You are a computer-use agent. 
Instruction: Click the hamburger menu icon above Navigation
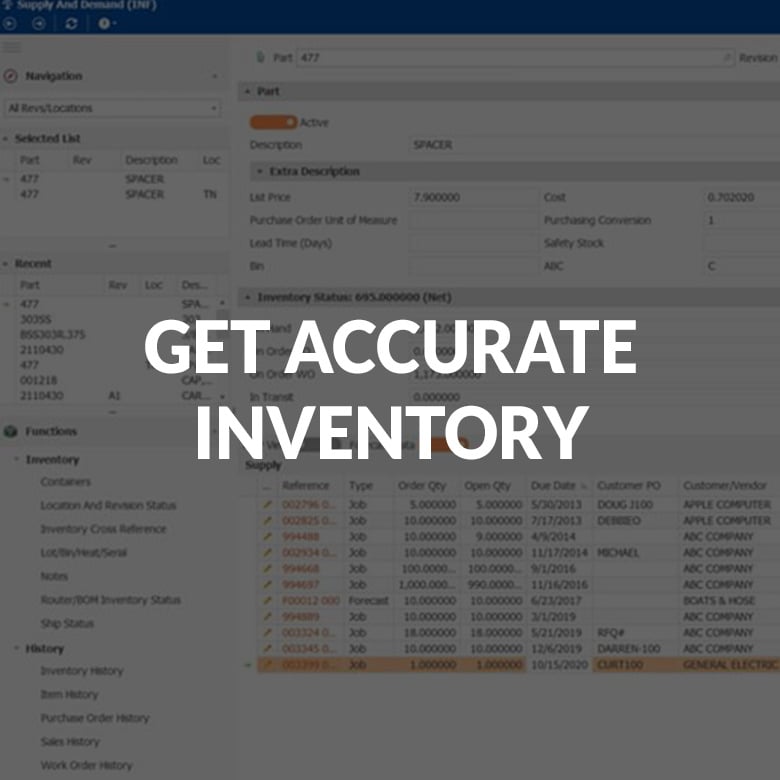(x=12, y=47)
